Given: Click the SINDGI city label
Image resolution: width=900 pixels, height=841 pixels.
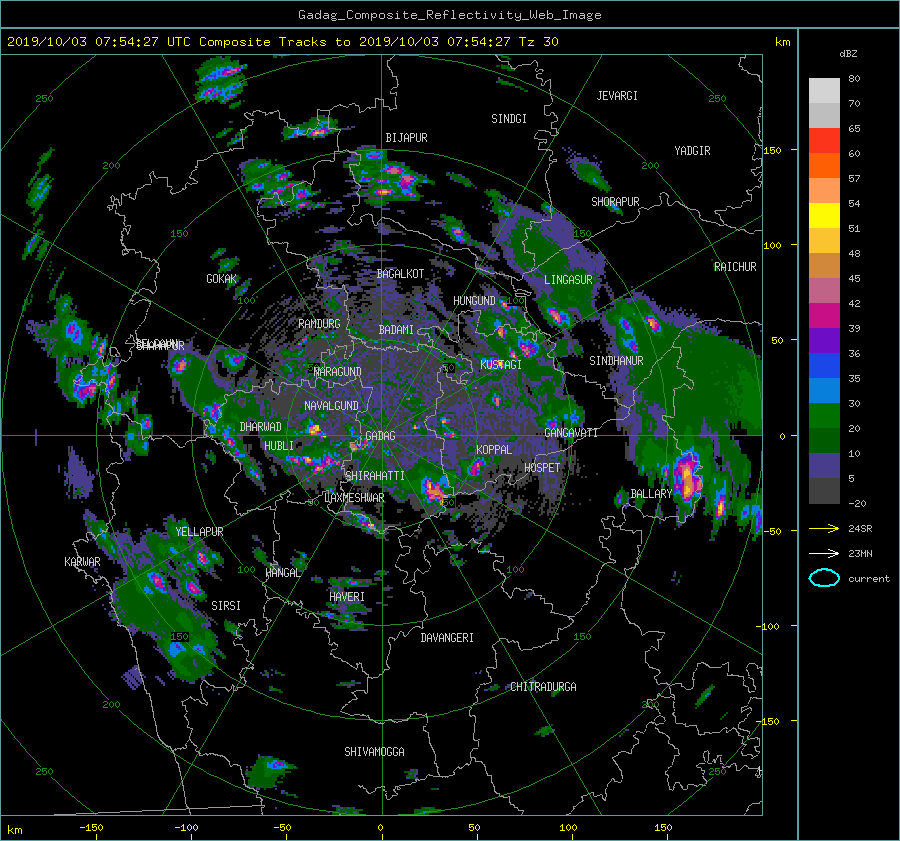Looking at the screenshot, I should click(x=509, y=119).
